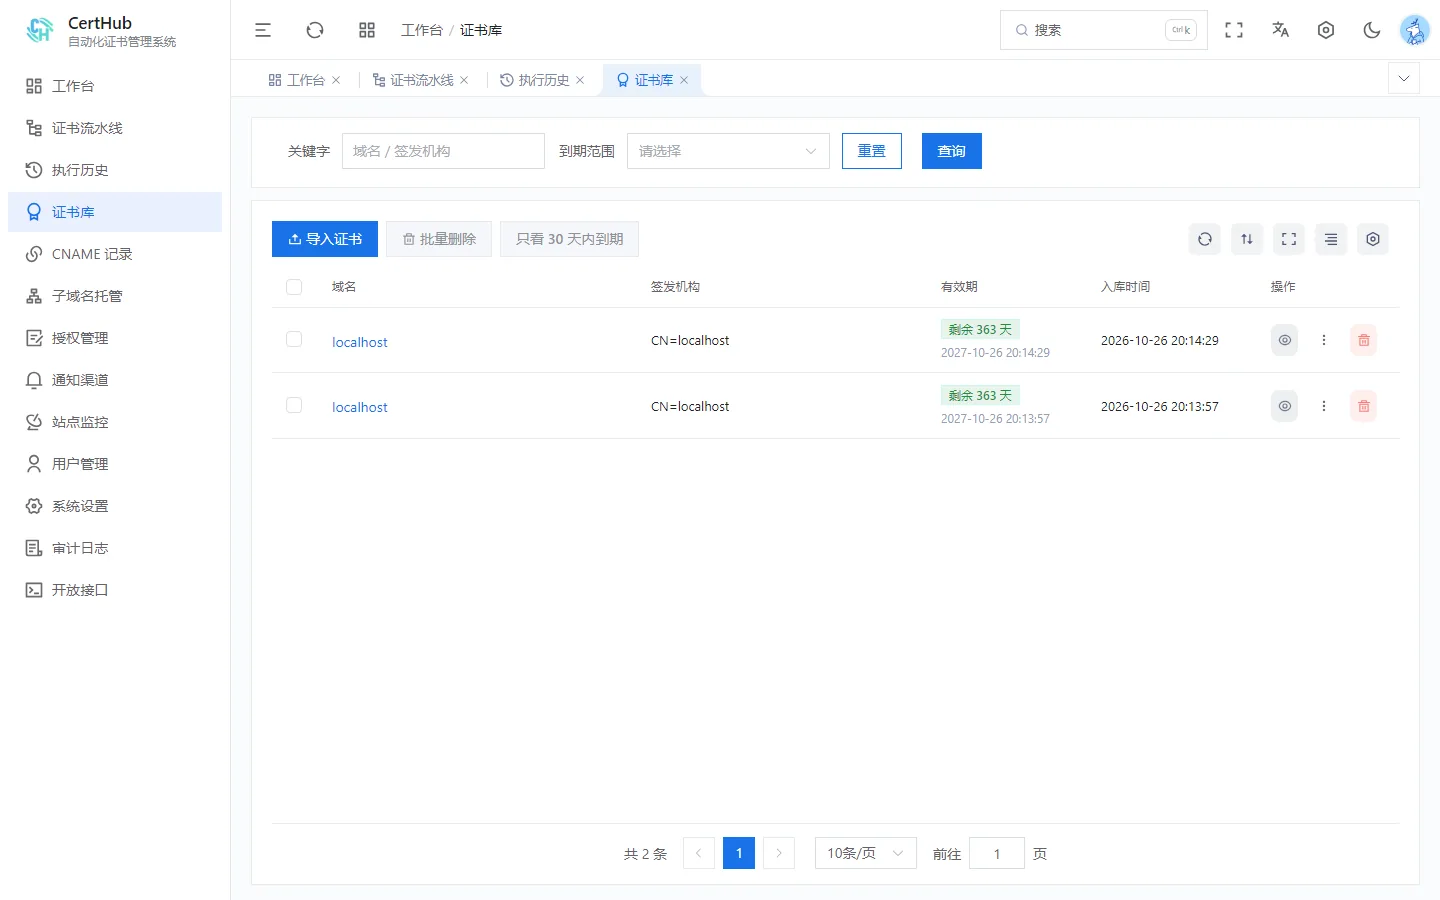The width and height of the screenshot is (1440, 900).
Task: Open the user avatar menu
Action: click(1414, 30)
